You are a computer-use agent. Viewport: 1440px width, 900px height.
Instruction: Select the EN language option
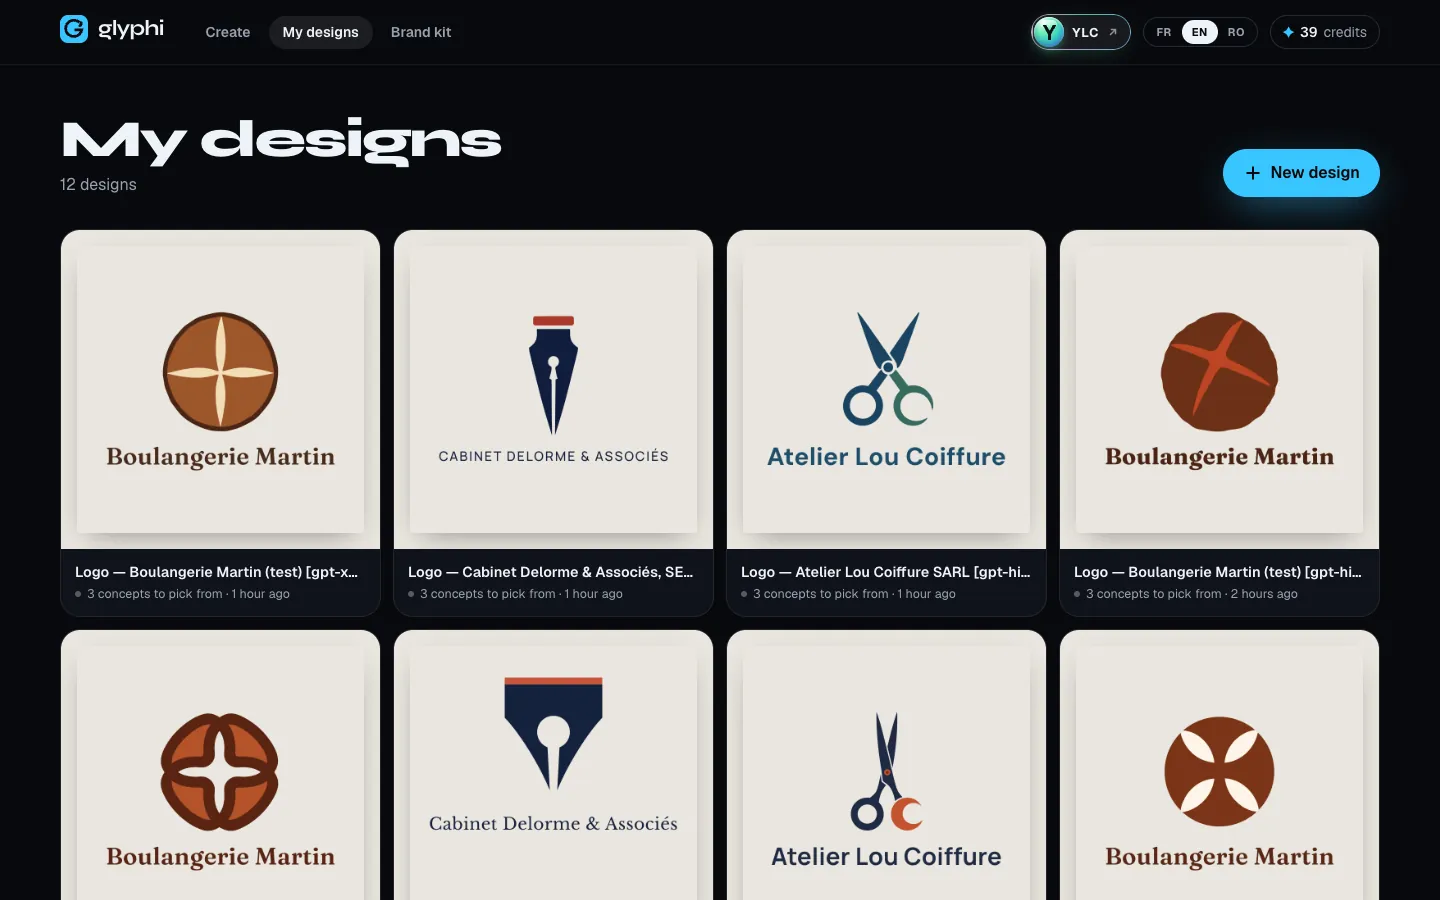click(x=1199, y=32)
